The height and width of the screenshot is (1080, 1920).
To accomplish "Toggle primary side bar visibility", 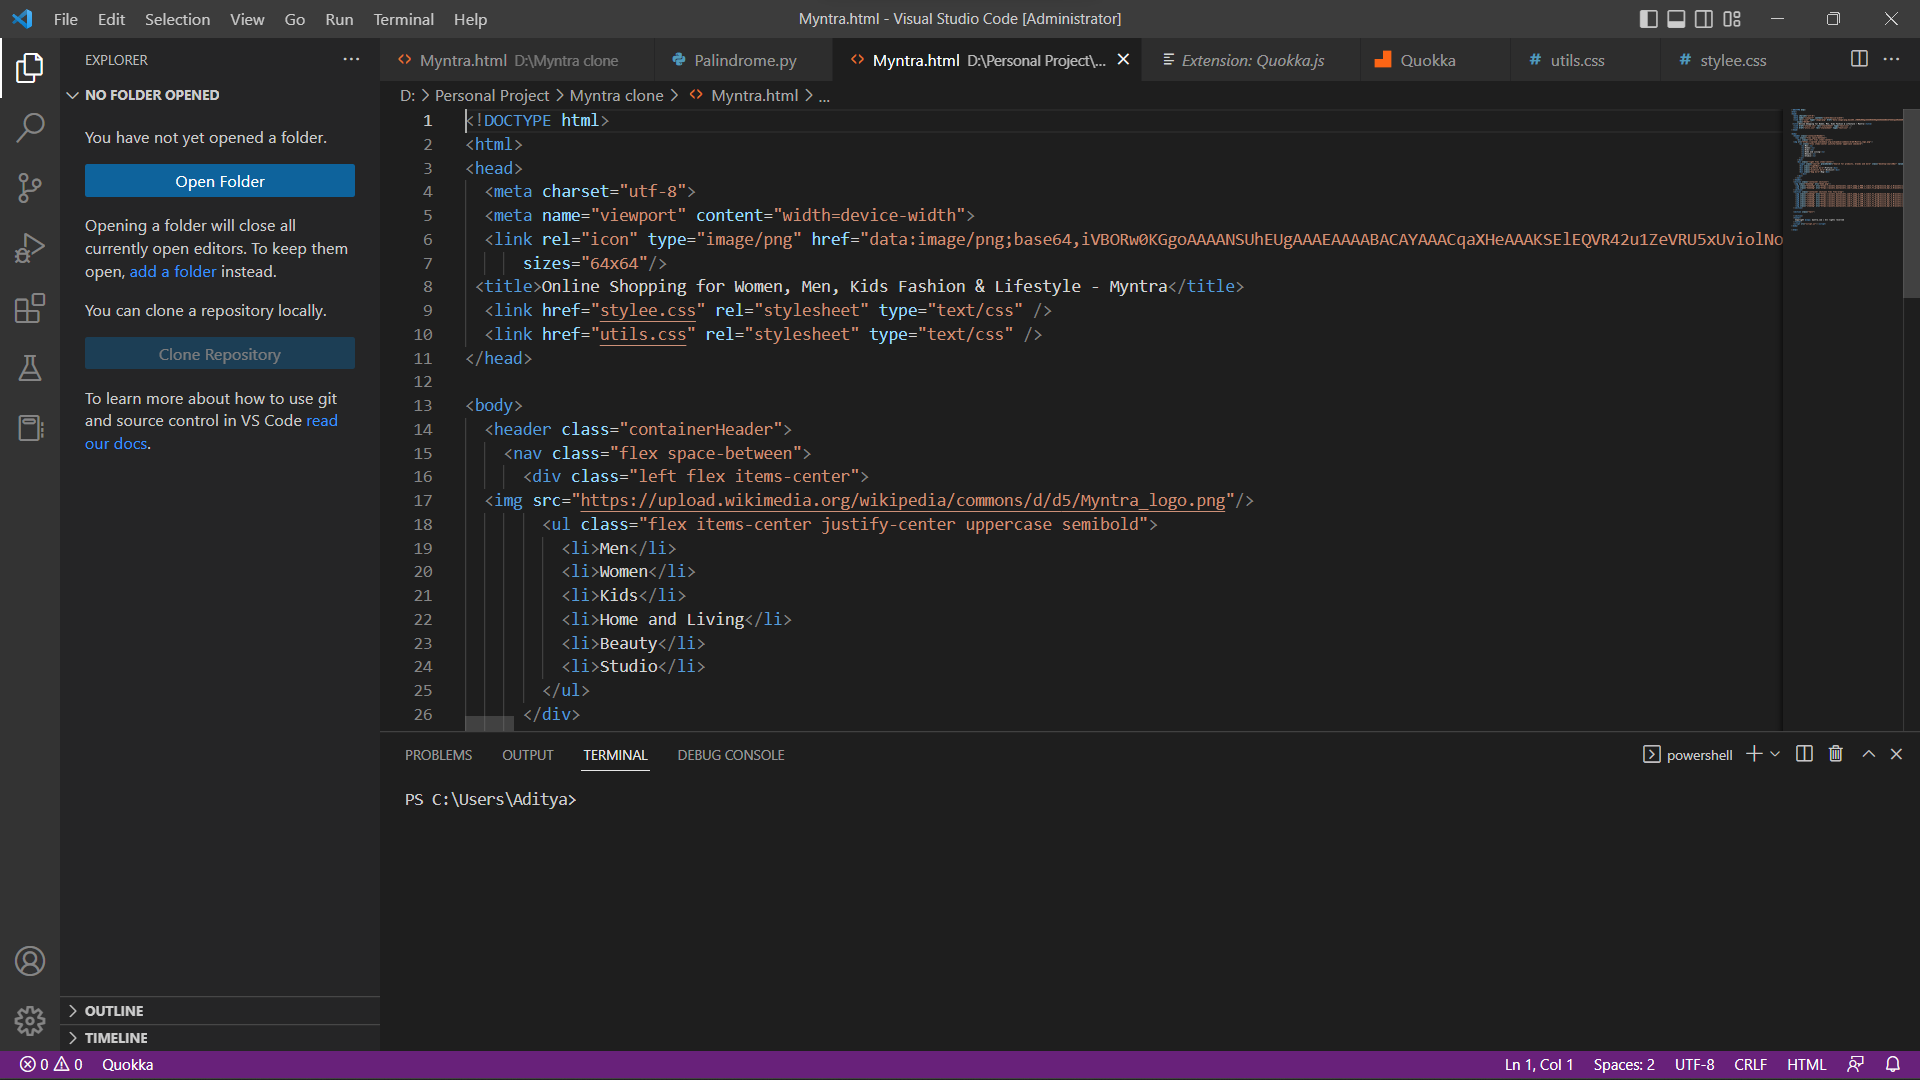I will 1649,19.
